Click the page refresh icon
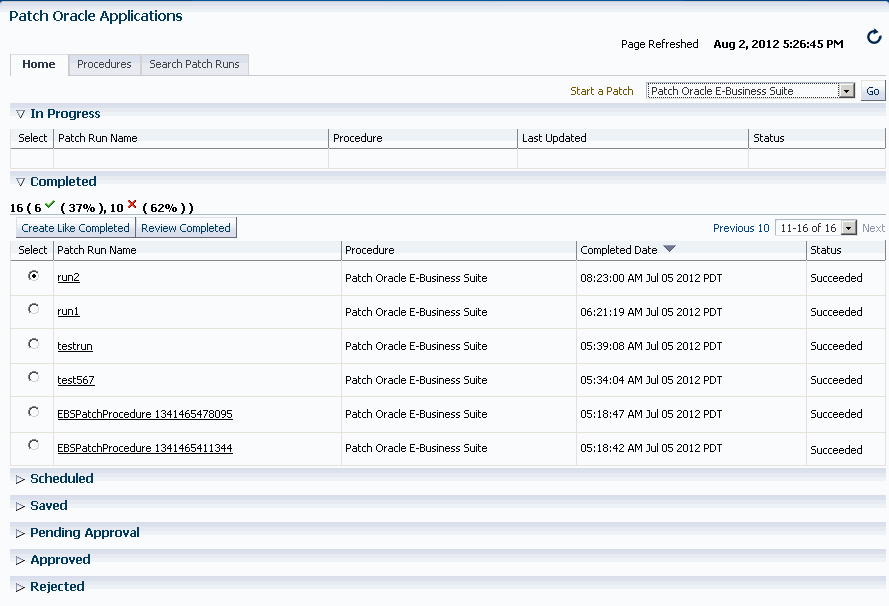Image resolution: width=889 pixels, height=606 pixels. (x=874, y=37)
